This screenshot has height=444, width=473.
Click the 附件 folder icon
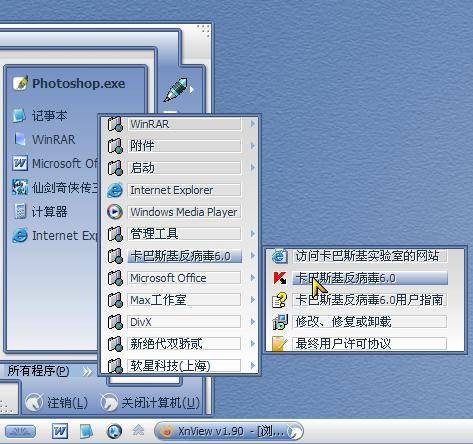(x=115, y=146)
